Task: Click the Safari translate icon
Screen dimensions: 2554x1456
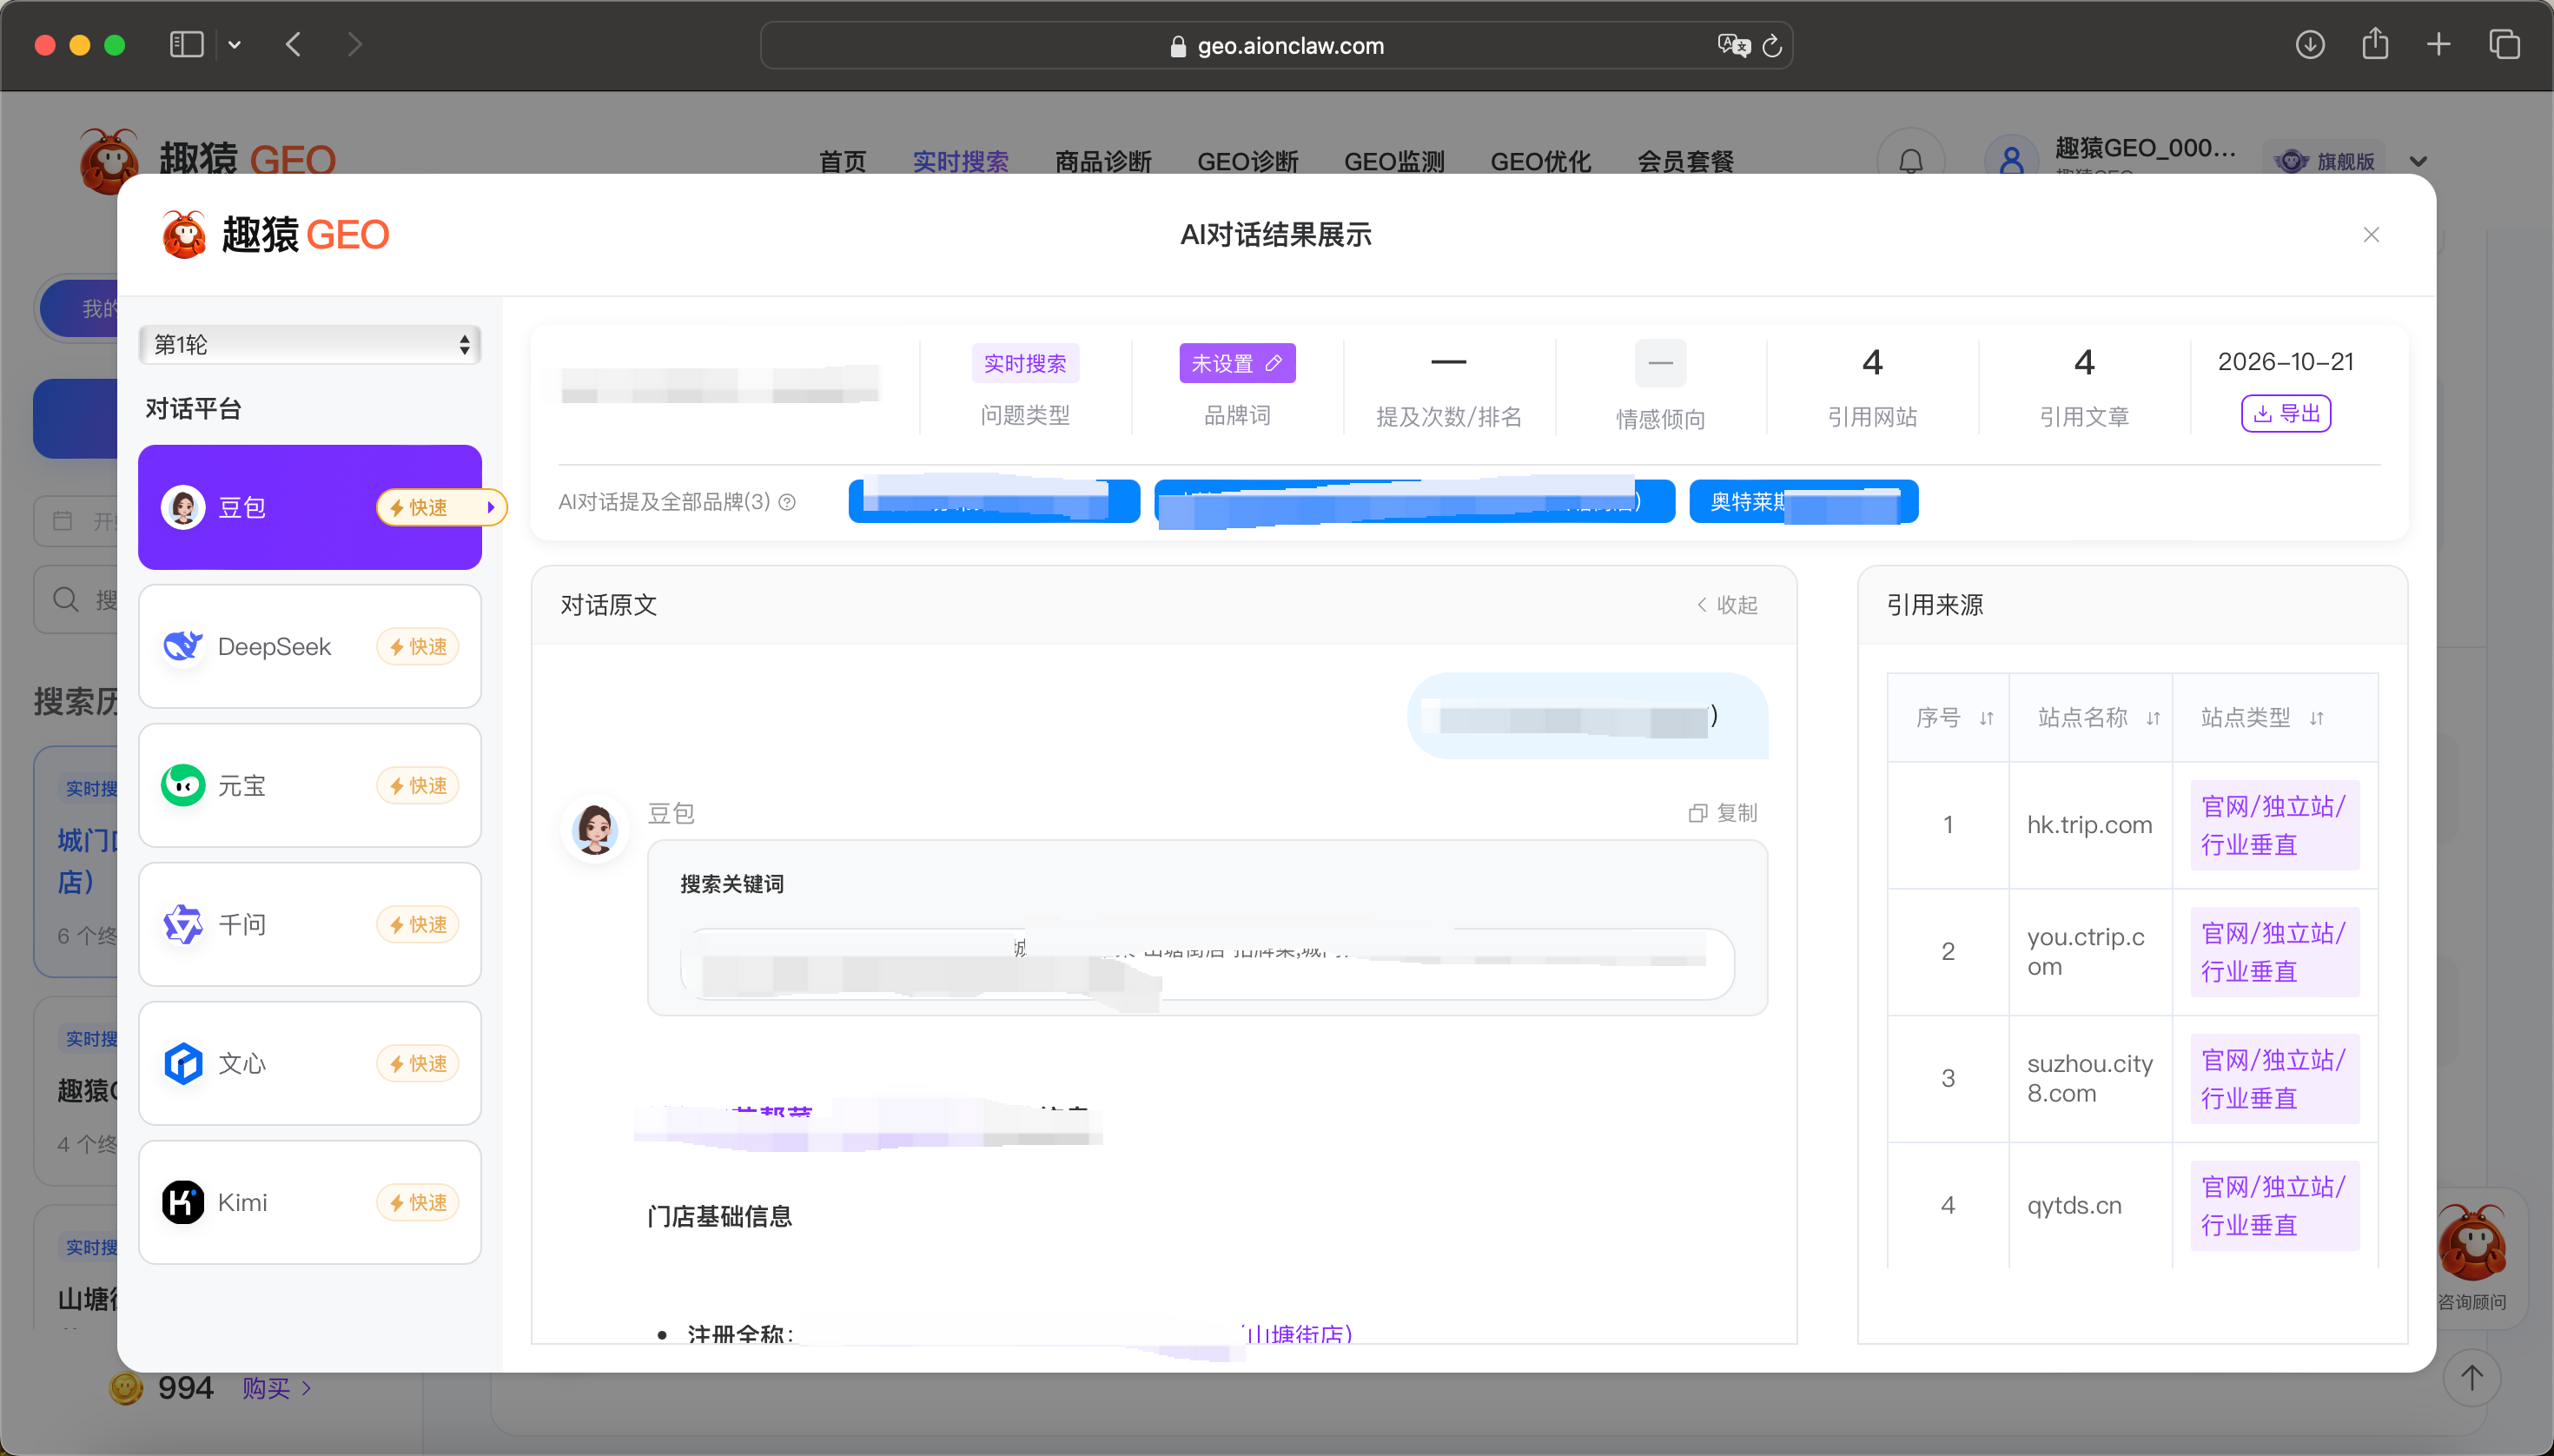Action: (x=1733, y=46)
